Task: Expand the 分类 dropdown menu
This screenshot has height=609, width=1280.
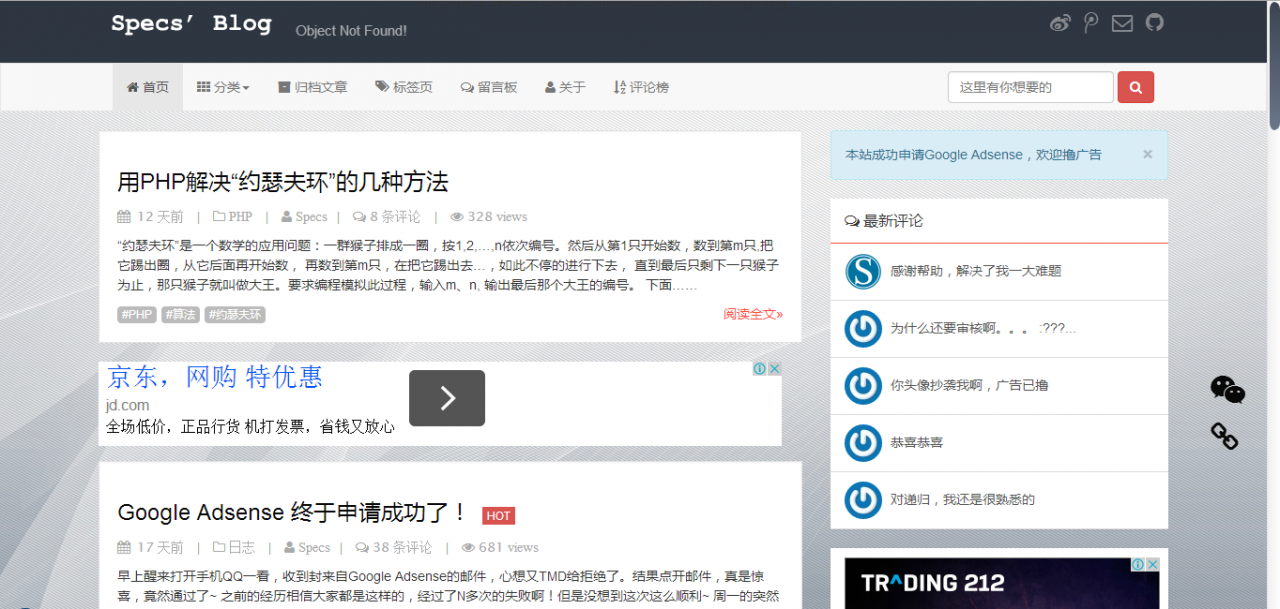Action: pos(222,87)
